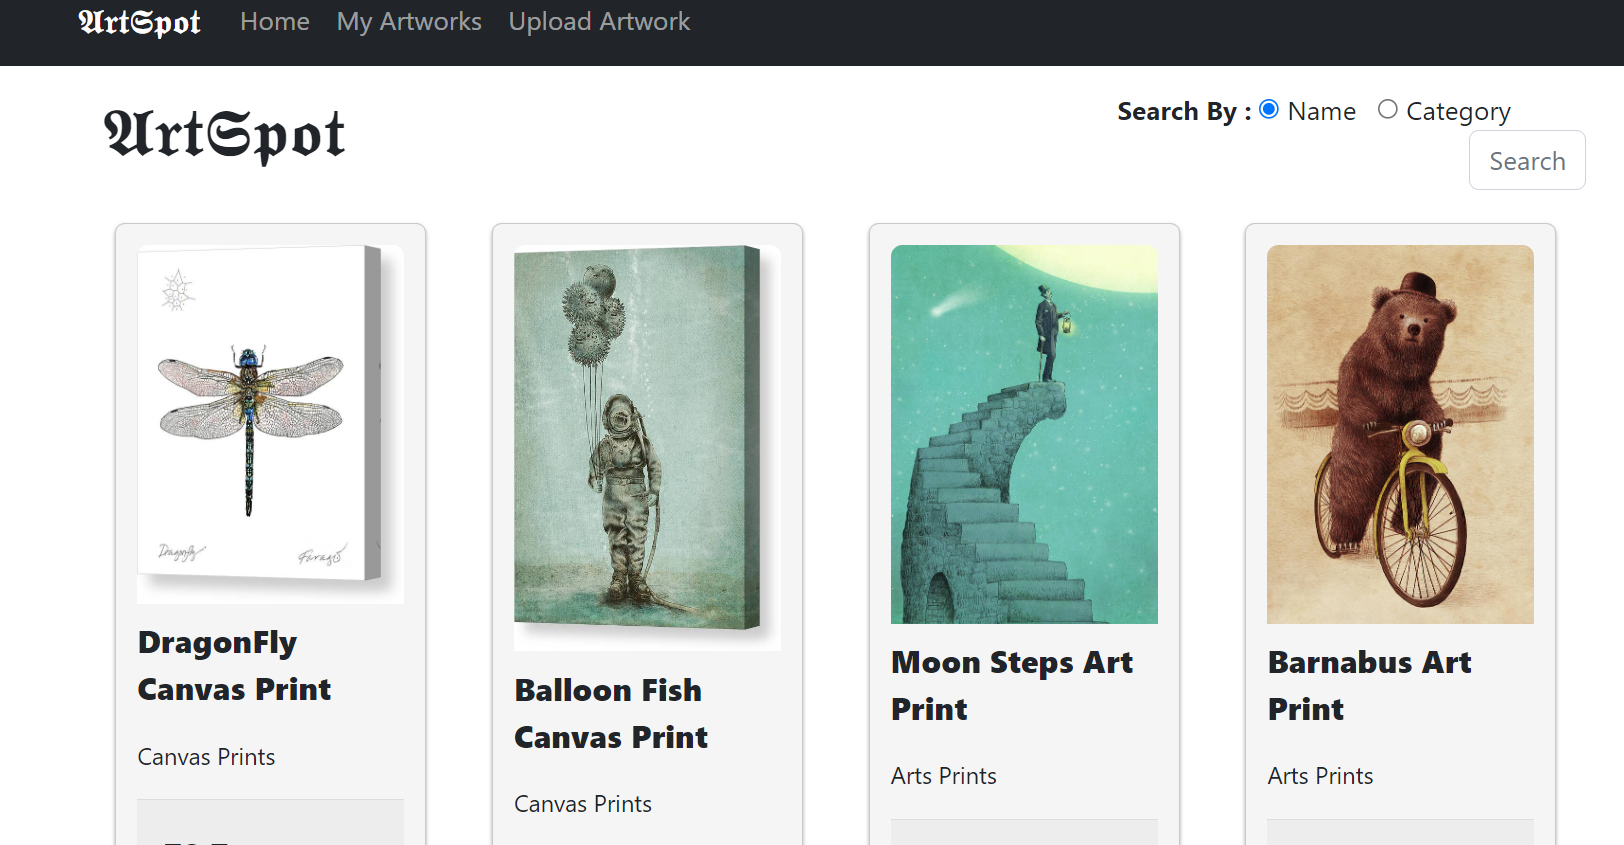This screenshot has width=1624, height=845.
Task: Click the large ArtSpot page heading
Action: click(225, 135)
